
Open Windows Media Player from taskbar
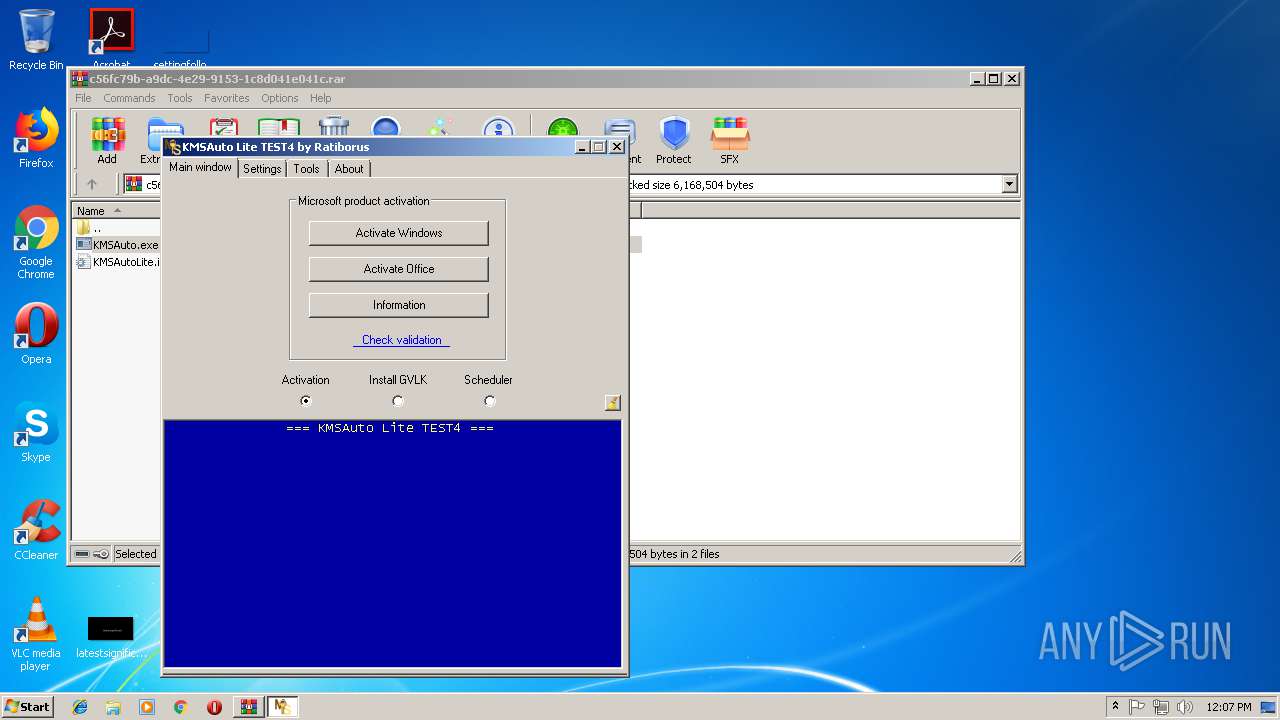coord(147,707)
